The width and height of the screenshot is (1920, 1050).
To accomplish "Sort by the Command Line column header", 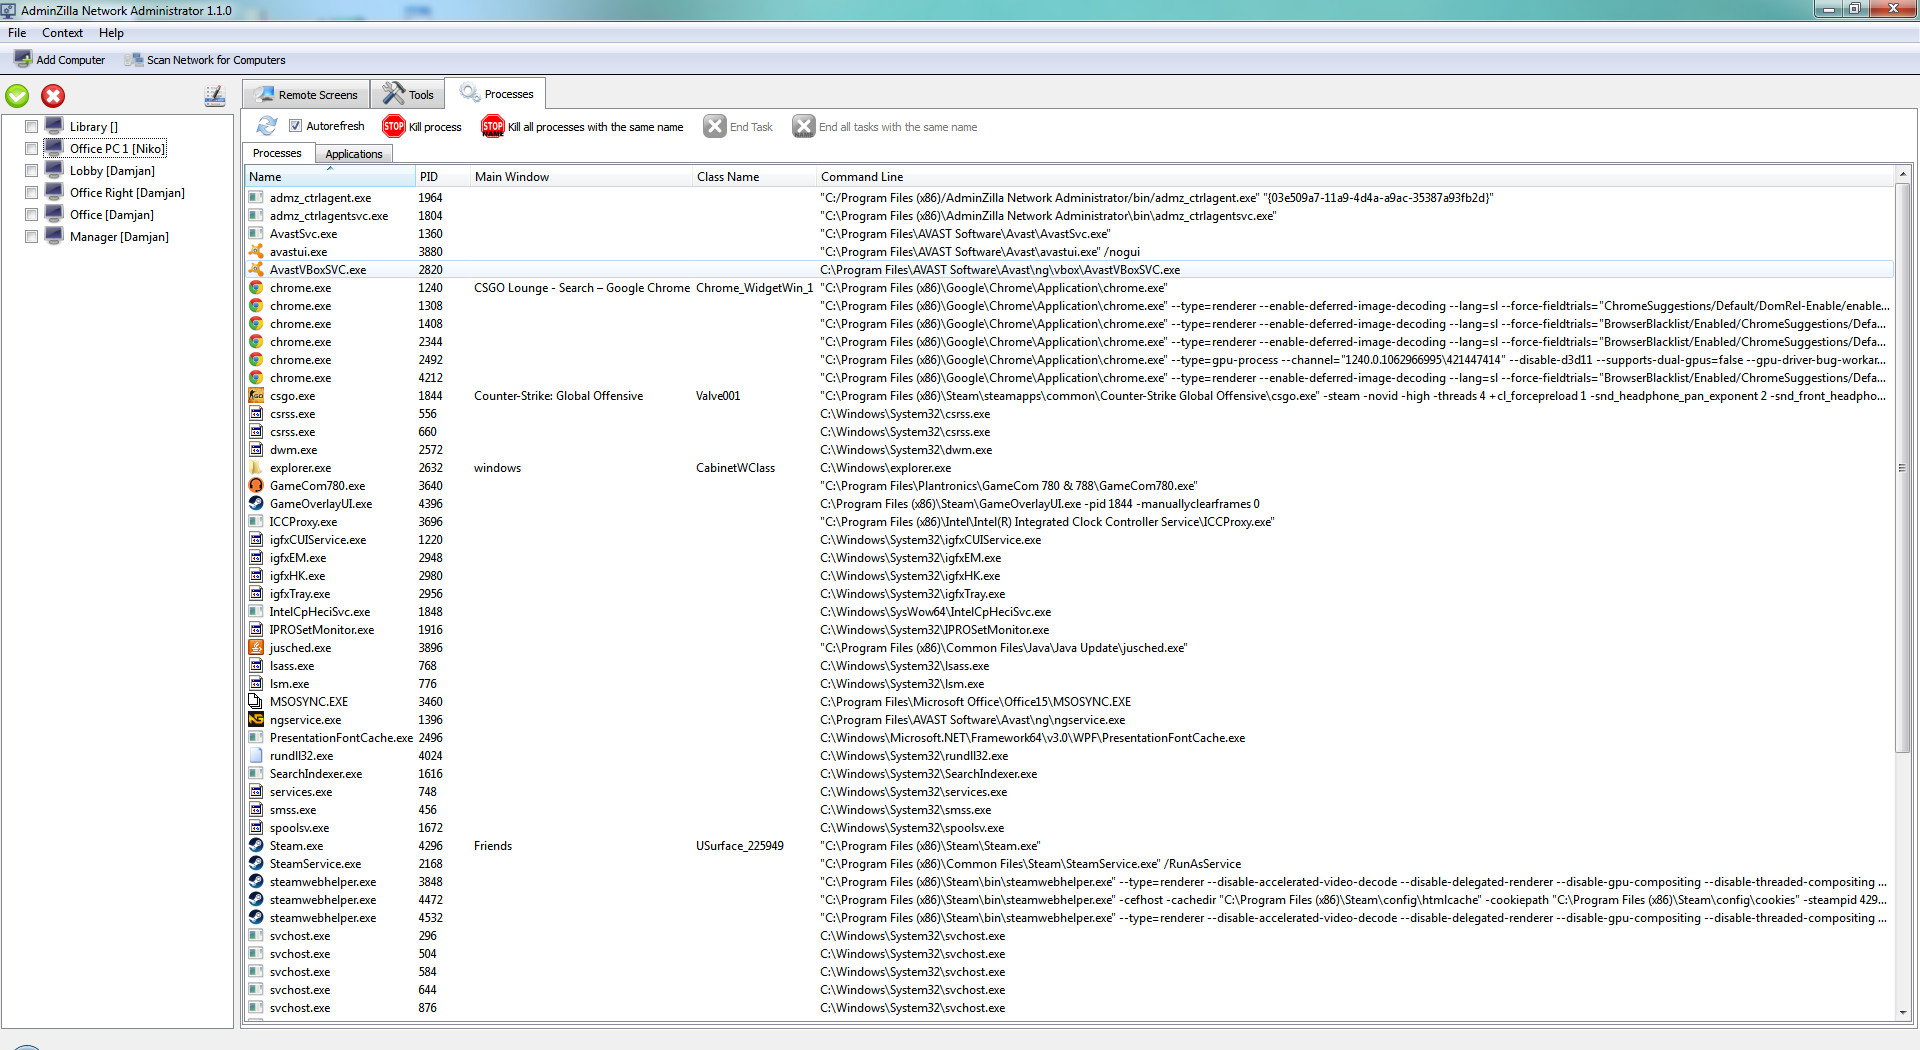I will (x=1355, y=177).
